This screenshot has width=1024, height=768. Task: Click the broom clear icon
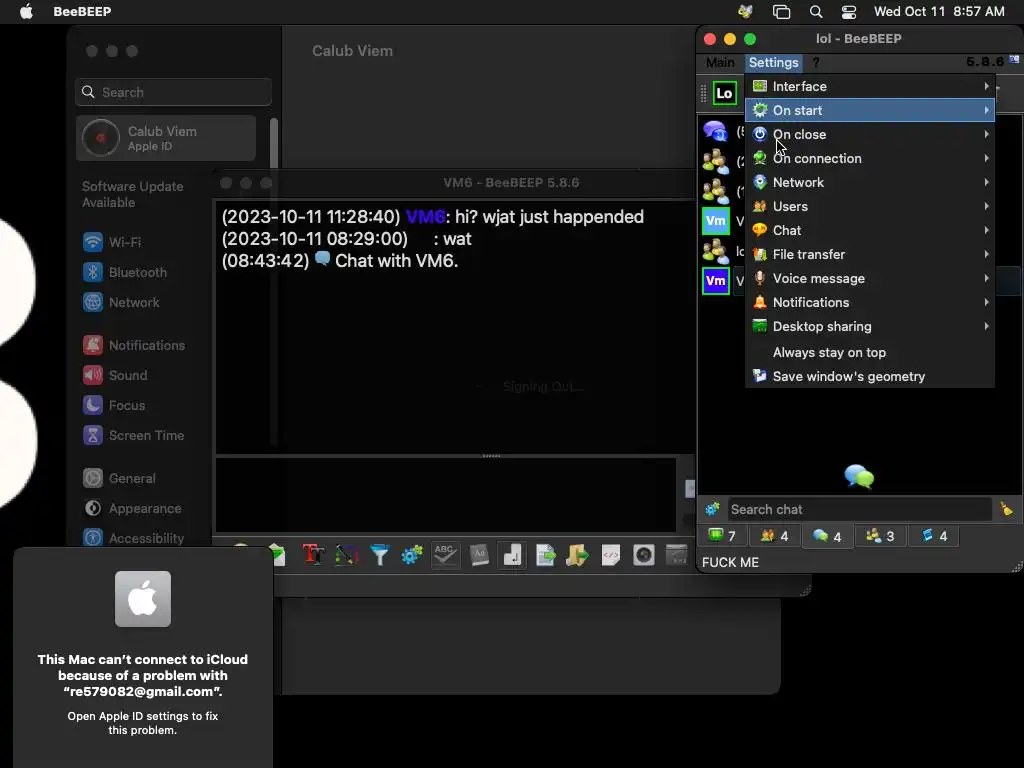point(1006,509)
